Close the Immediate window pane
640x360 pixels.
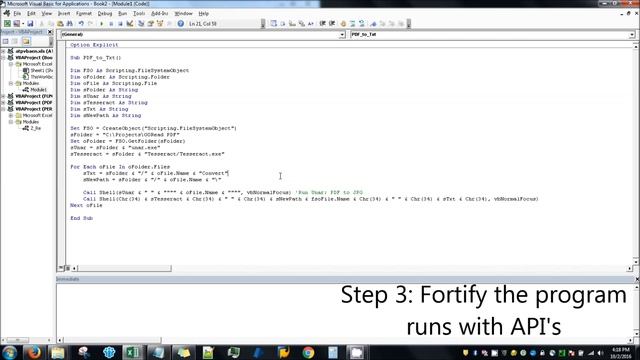[x=637, y=279]
